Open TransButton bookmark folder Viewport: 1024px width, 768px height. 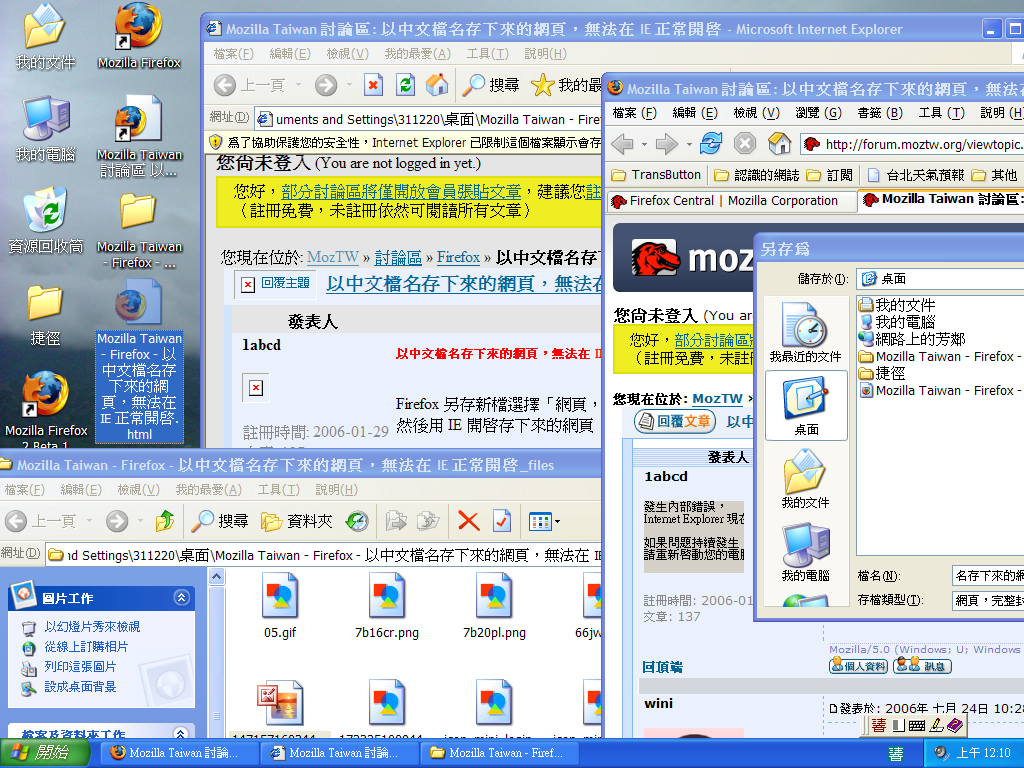(x=656, y=175)
